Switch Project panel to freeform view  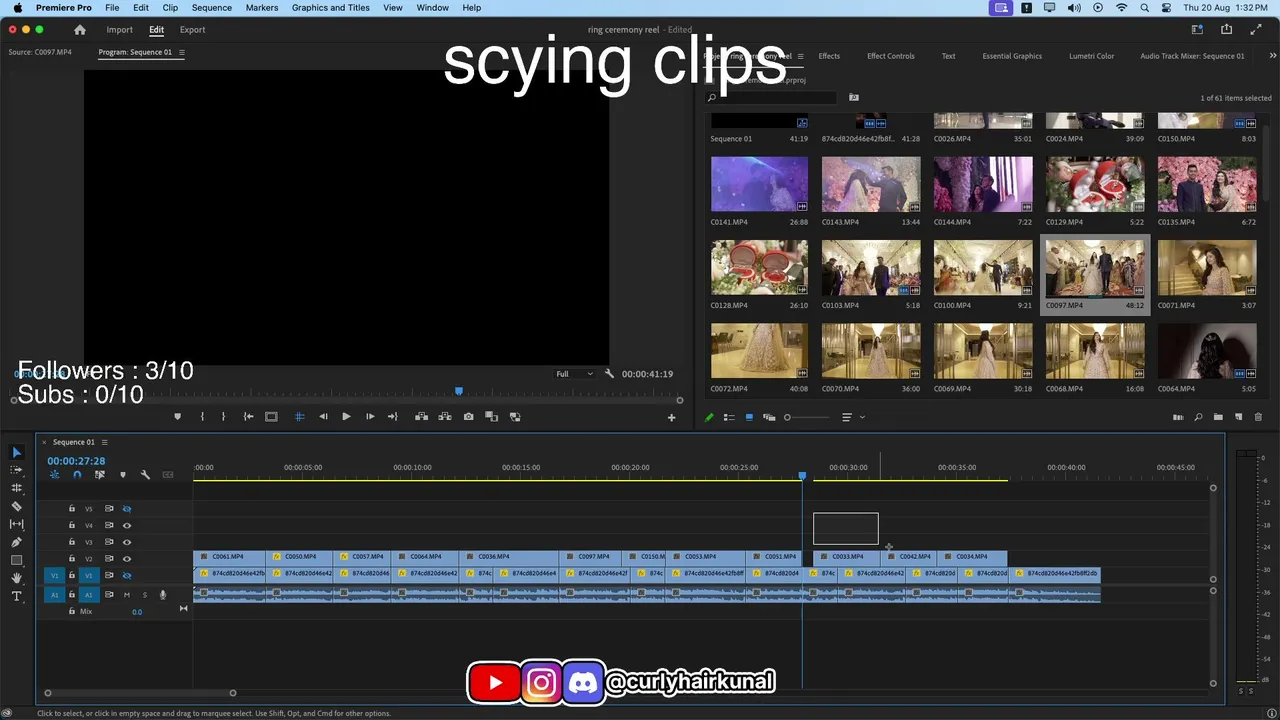[769, 417]
